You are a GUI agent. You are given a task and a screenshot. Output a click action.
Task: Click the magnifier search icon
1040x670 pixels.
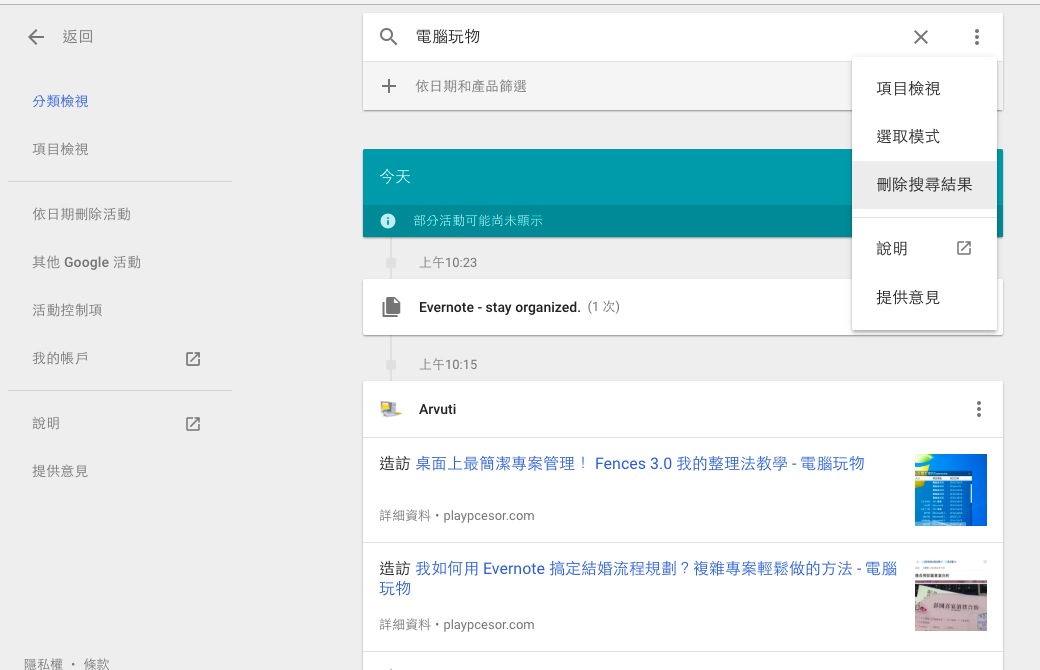click(389, 37)
